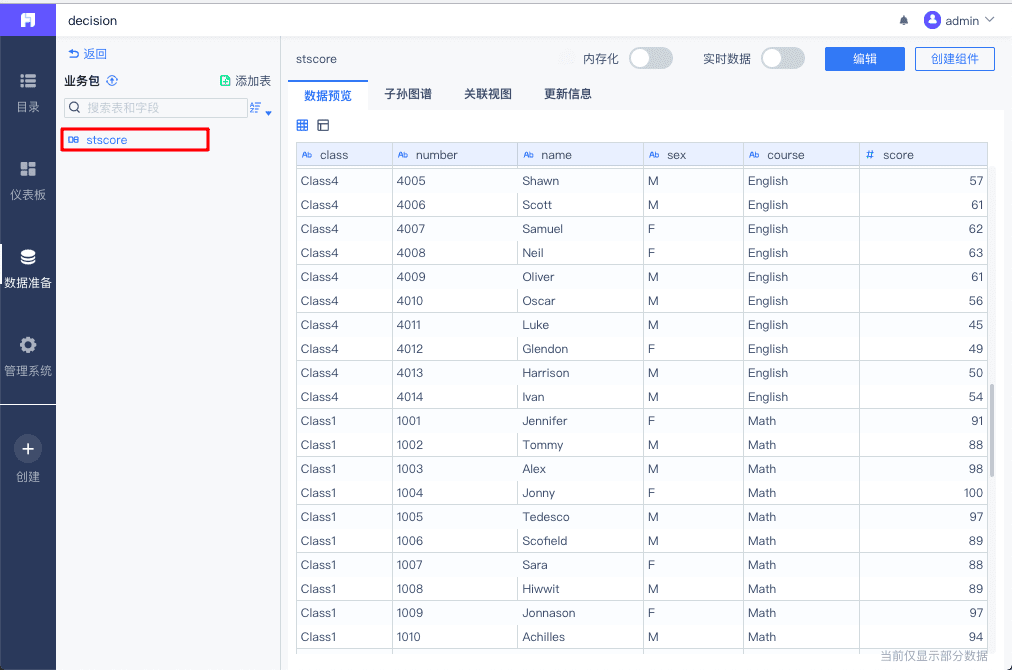Click the text type icon on sex column
This screenshot has width=1012, height=670.
pos(654,155)
